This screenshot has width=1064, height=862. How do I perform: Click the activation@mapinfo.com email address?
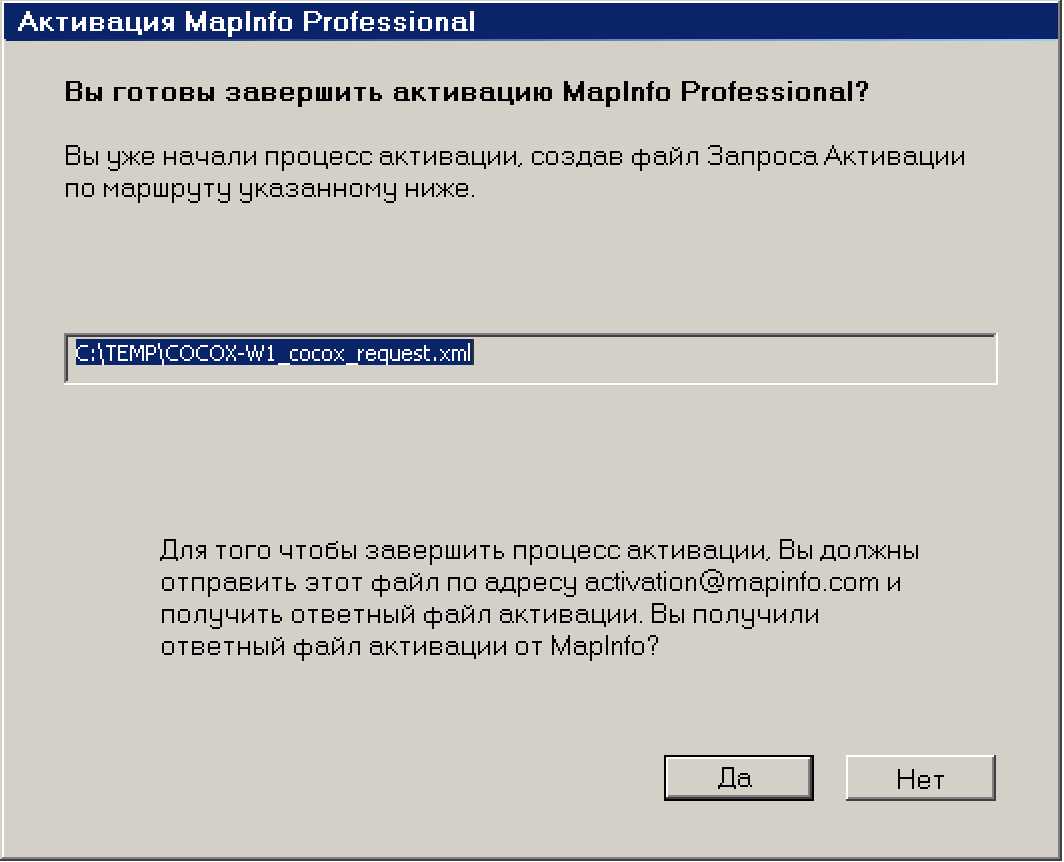pyautogui.click(x=732, y=582)
